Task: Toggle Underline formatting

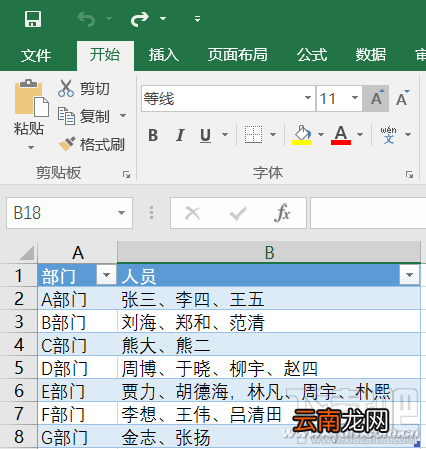Action: point(205,135)
